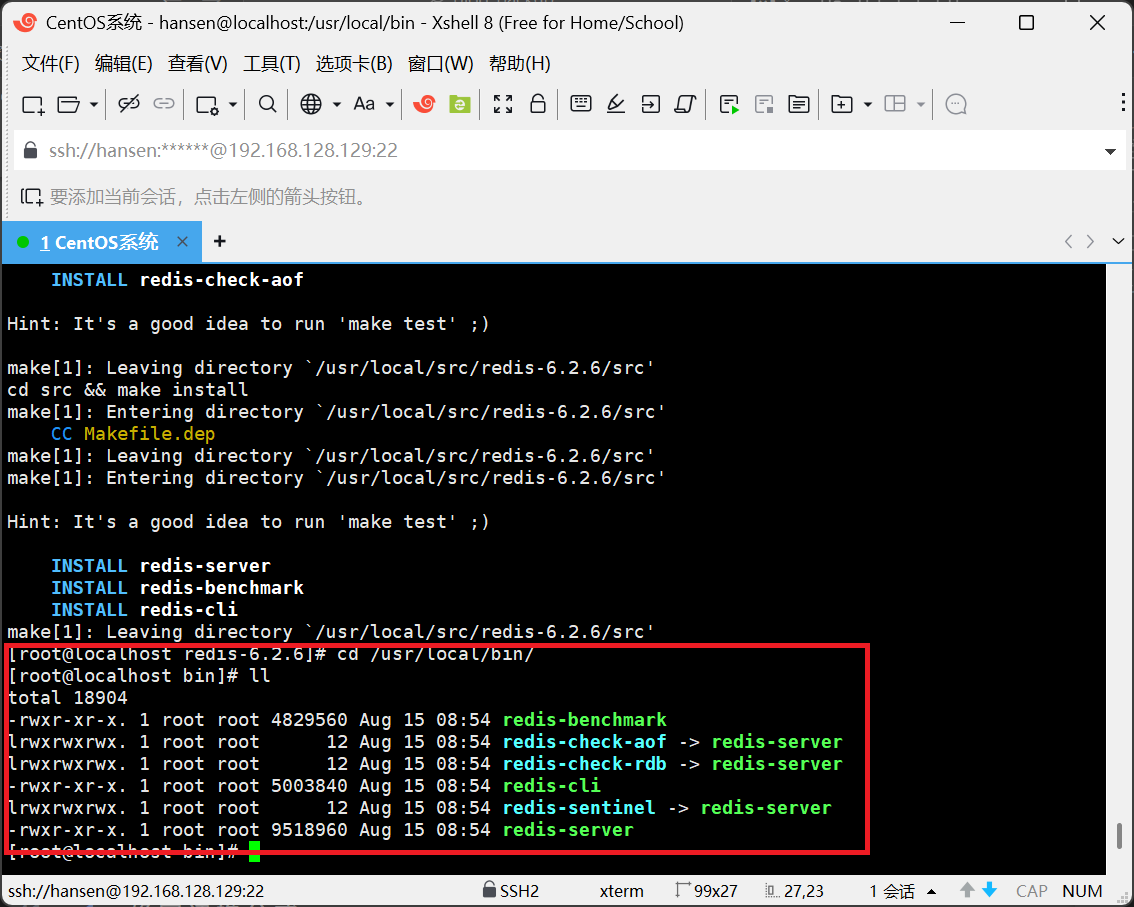Expand the font Aa dropdown arrow
Image resolution: width=1134 pixels, height=907 pixels.
pos(390,104)
